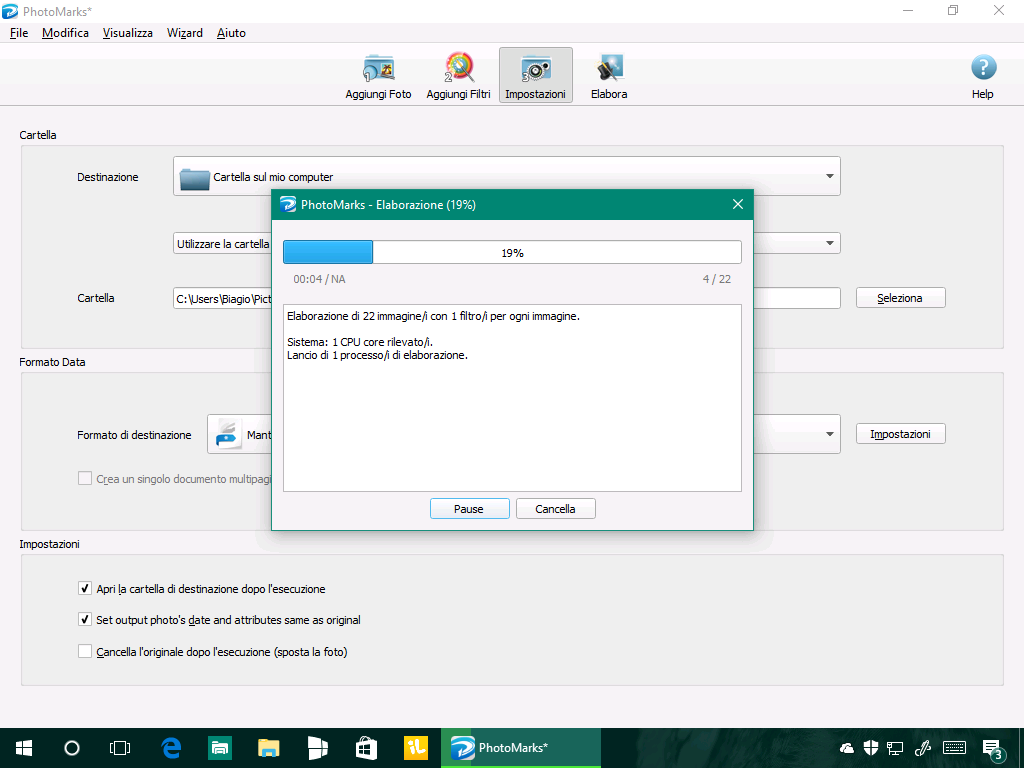Screen dimensions: 1024x768
Task: Select the Impostazioni toolbar step
Action: (536, 75)
